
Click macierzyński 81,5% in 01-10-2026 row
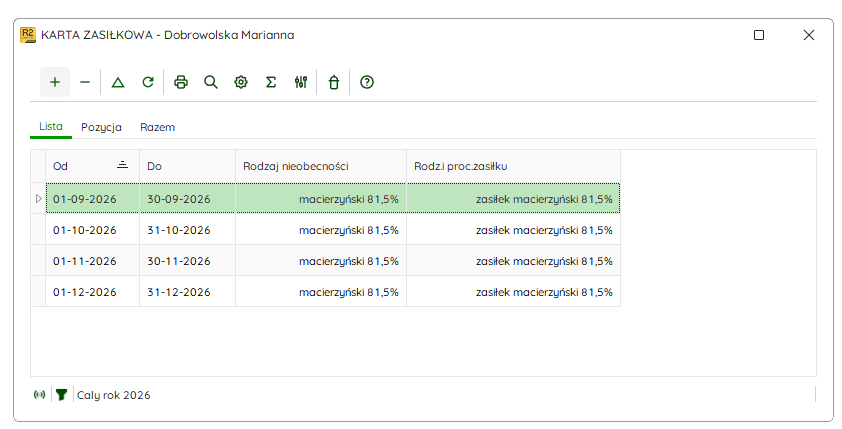pos(321,230)
